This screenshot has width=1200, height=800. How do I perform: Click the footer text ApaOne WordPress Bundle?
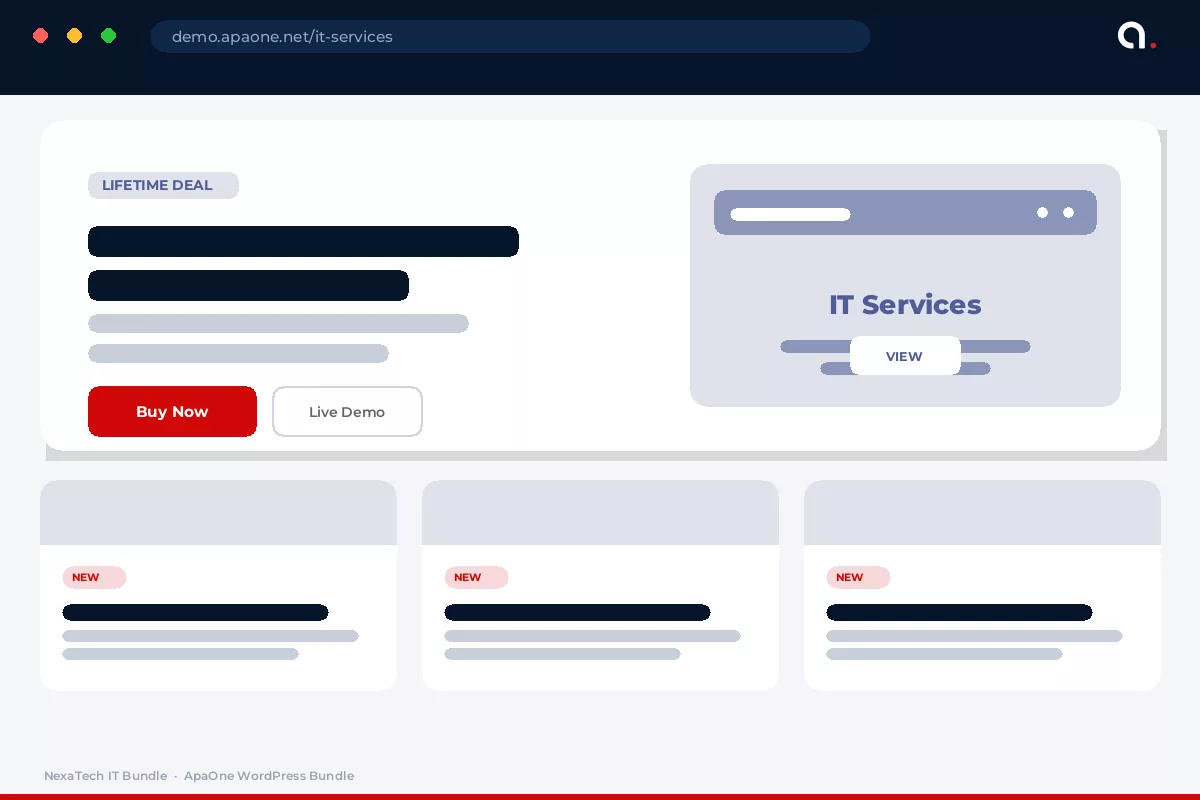269,776
